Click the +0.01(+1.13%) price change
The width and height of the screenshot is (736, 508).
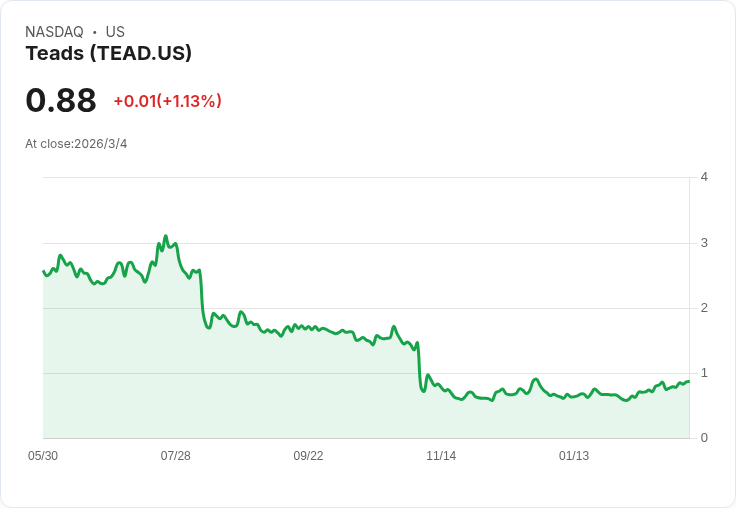pos(167,101)
